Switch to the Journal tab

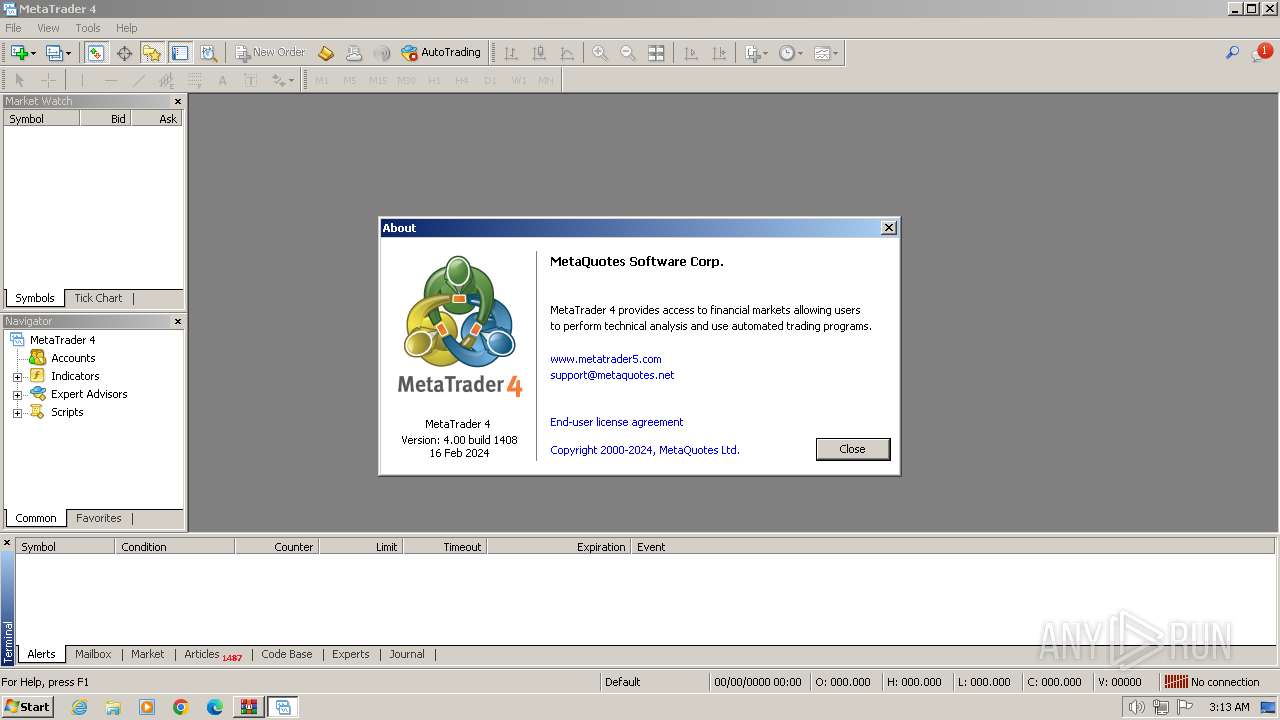[x=407, y=654]
